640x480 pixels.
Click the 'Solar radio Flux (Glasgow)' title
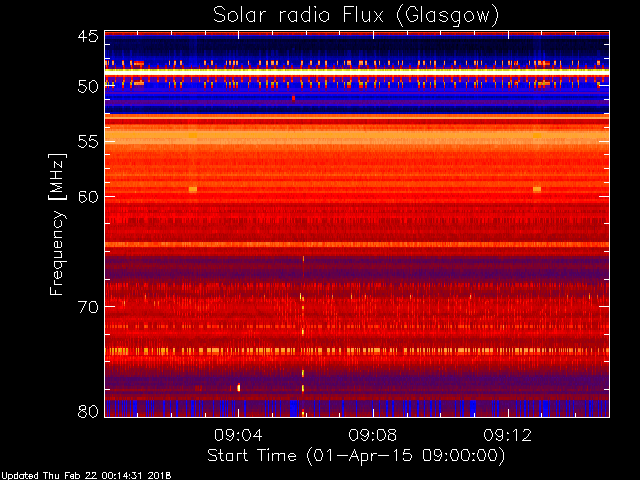[x=356, y=16]
